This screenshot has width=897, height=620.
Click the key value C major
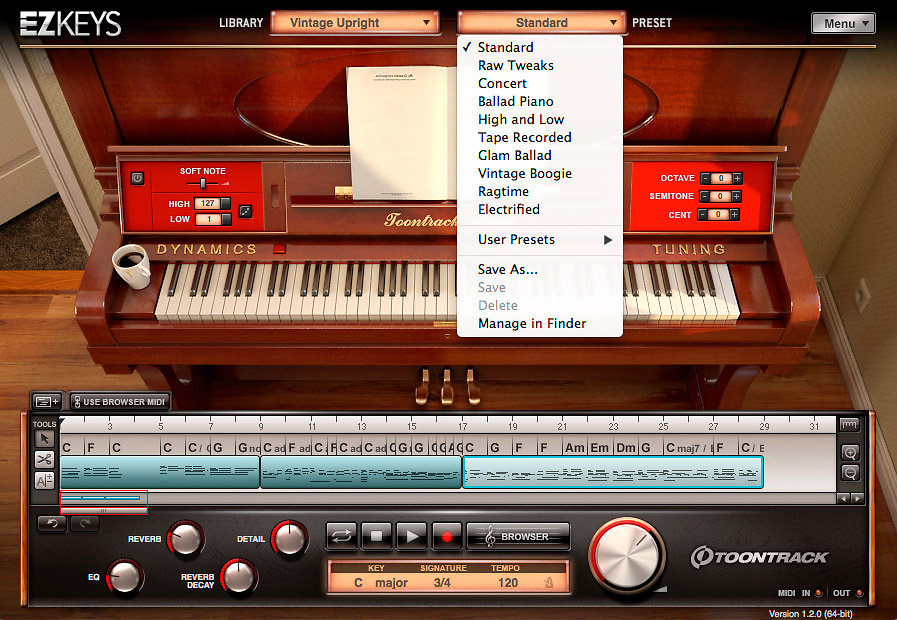click(x=380, y=583)
